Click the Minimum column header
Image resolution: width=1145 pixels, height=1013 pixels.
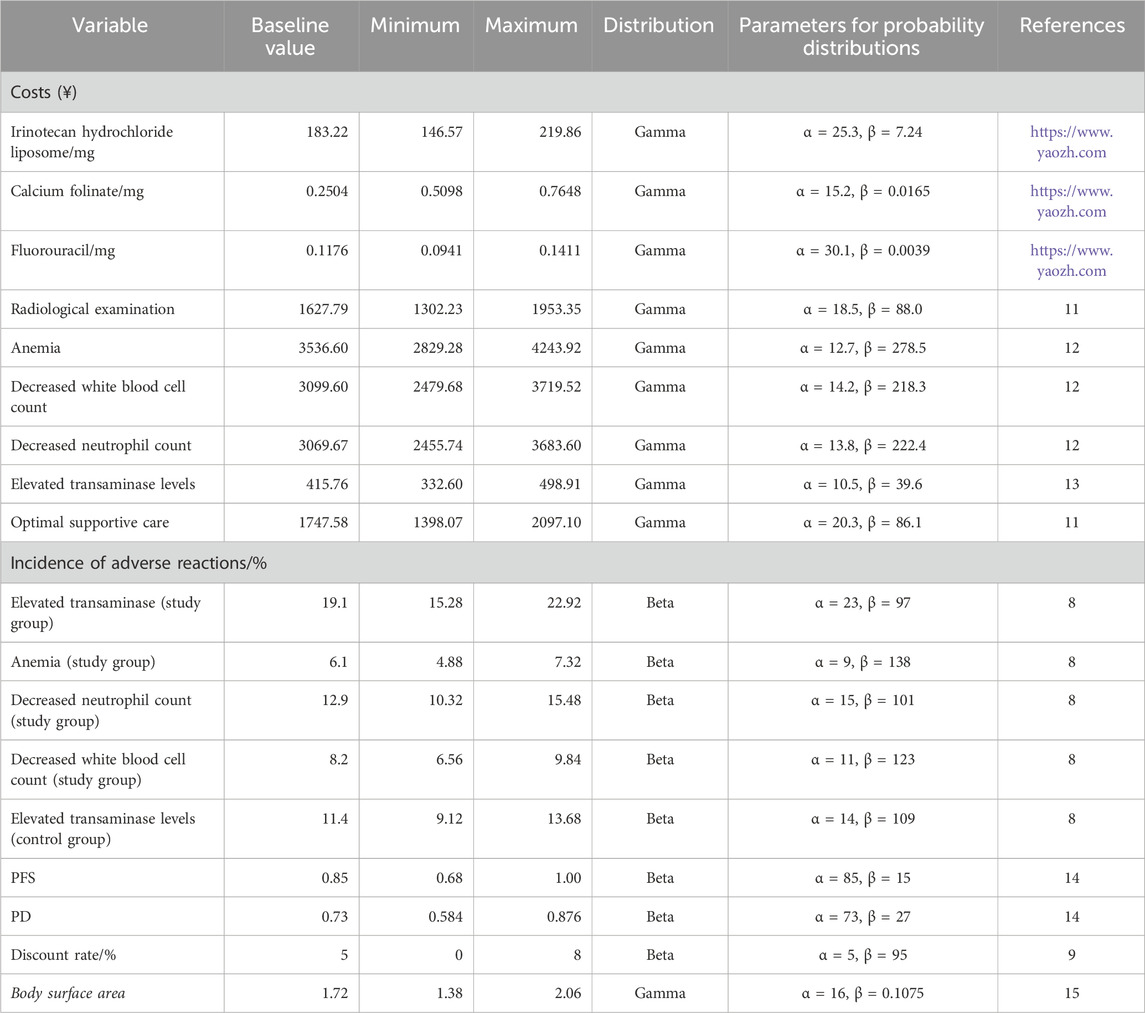[x=415, y=25]
